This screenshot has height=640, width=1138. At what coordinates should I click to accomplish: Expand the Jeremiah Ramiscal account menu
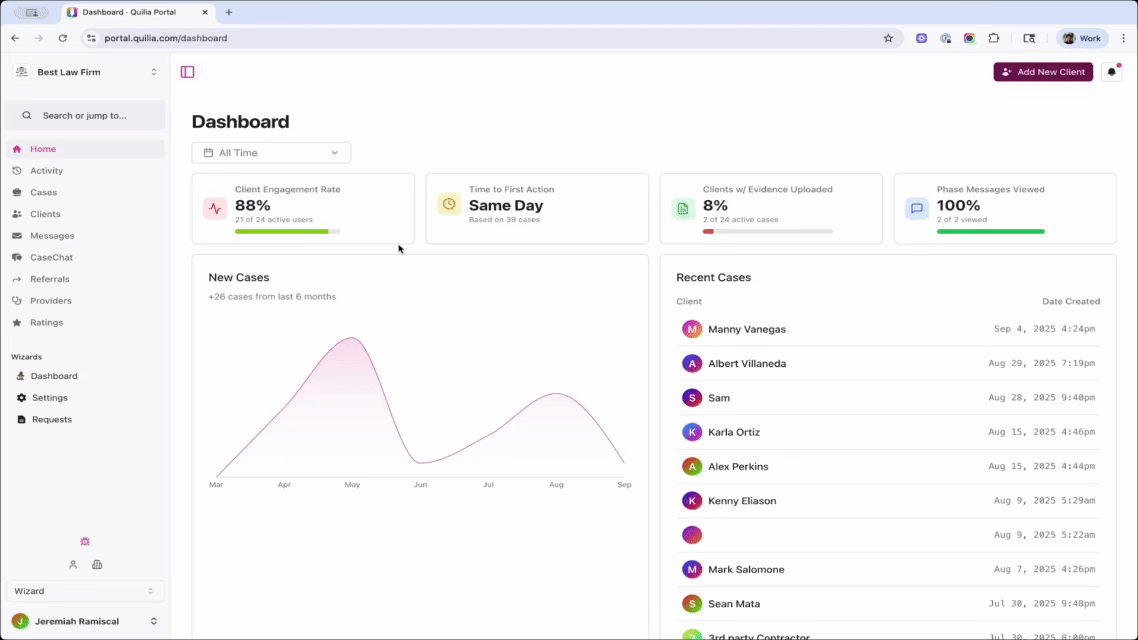point(85,620)
